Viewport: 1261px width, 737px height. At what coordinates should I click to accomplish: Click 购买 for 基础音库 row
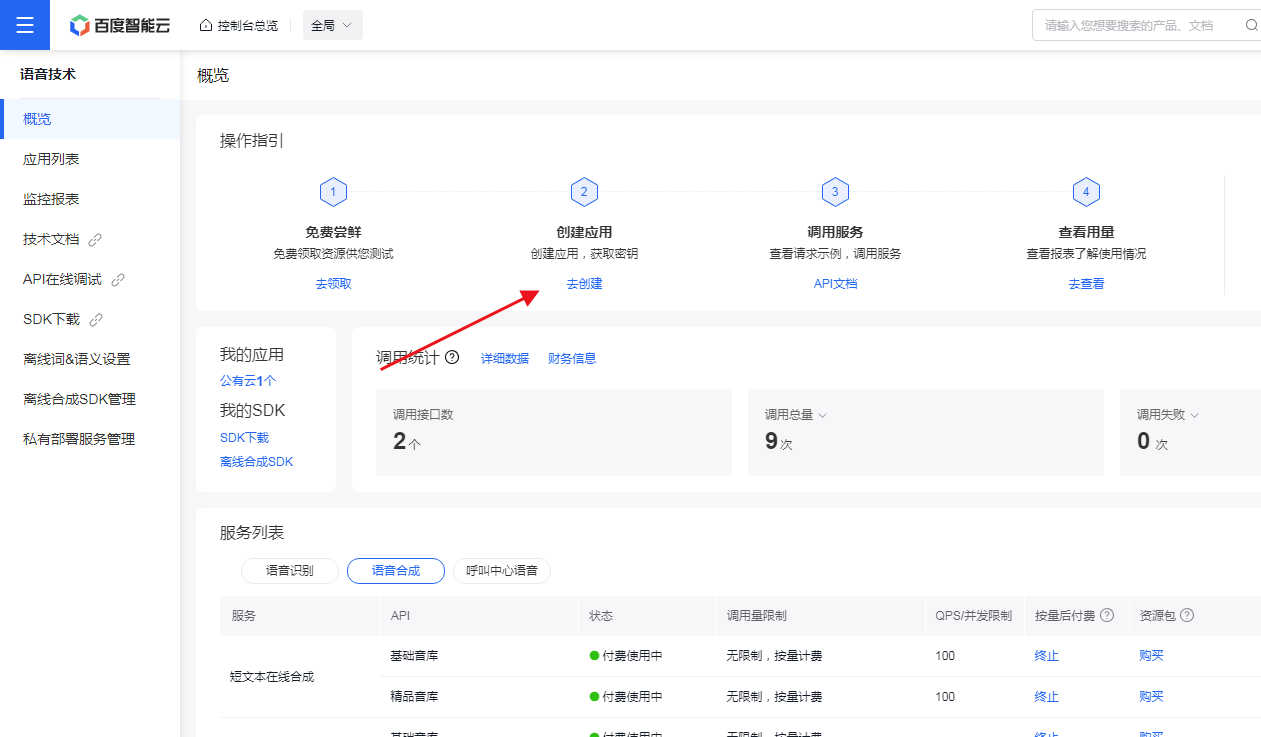click(1151, 656)
